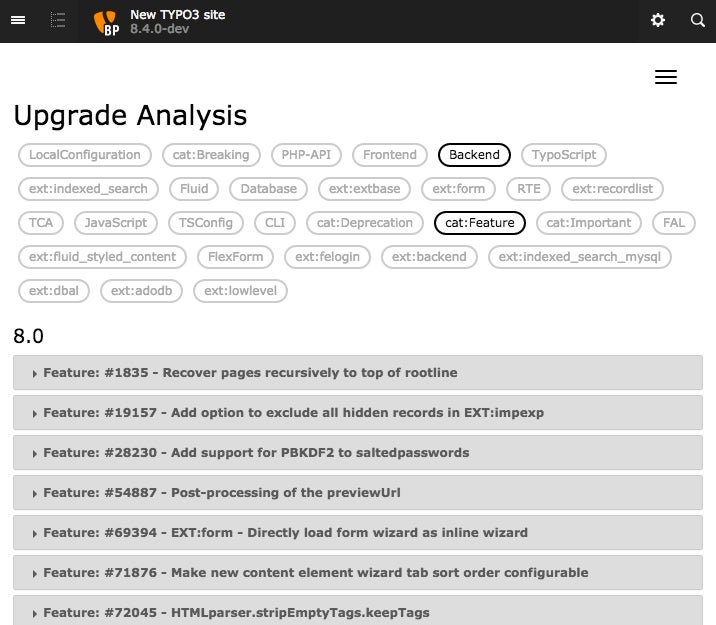Expand Feature #69394 EXT:form inline wizard
The width and height of the screenshot is (716, 625).
click(x=285, y=533)
